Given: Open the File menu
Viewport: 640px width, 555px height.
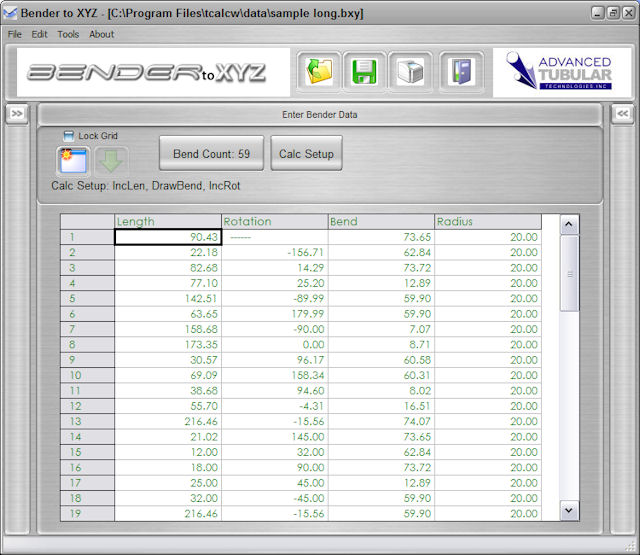Looking at the screenshot, I should point(14,34).
